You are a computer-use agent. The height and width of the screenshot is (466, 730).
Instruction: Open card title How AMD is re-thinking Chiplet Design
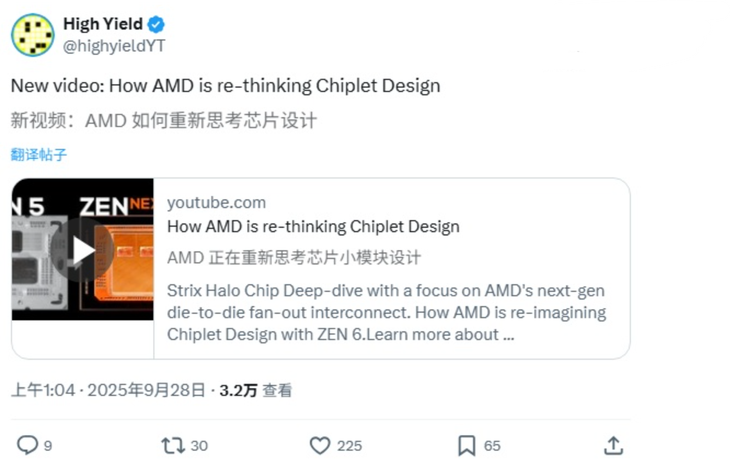pyautogui.click(x=313, y=226)
